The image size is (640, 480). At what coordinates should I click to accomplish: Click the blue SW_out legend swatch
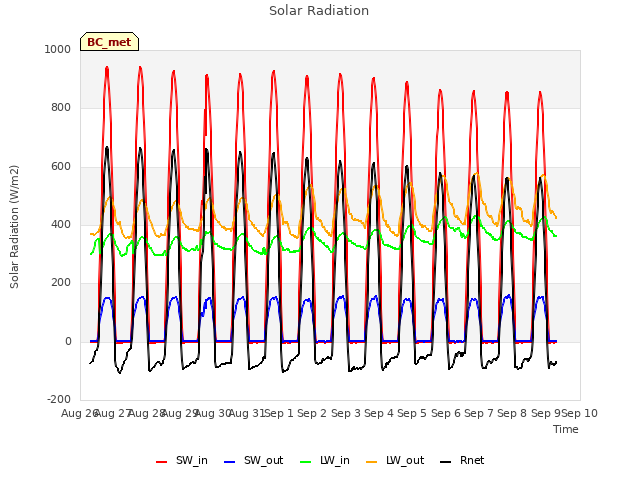click(x=230, y=462)
